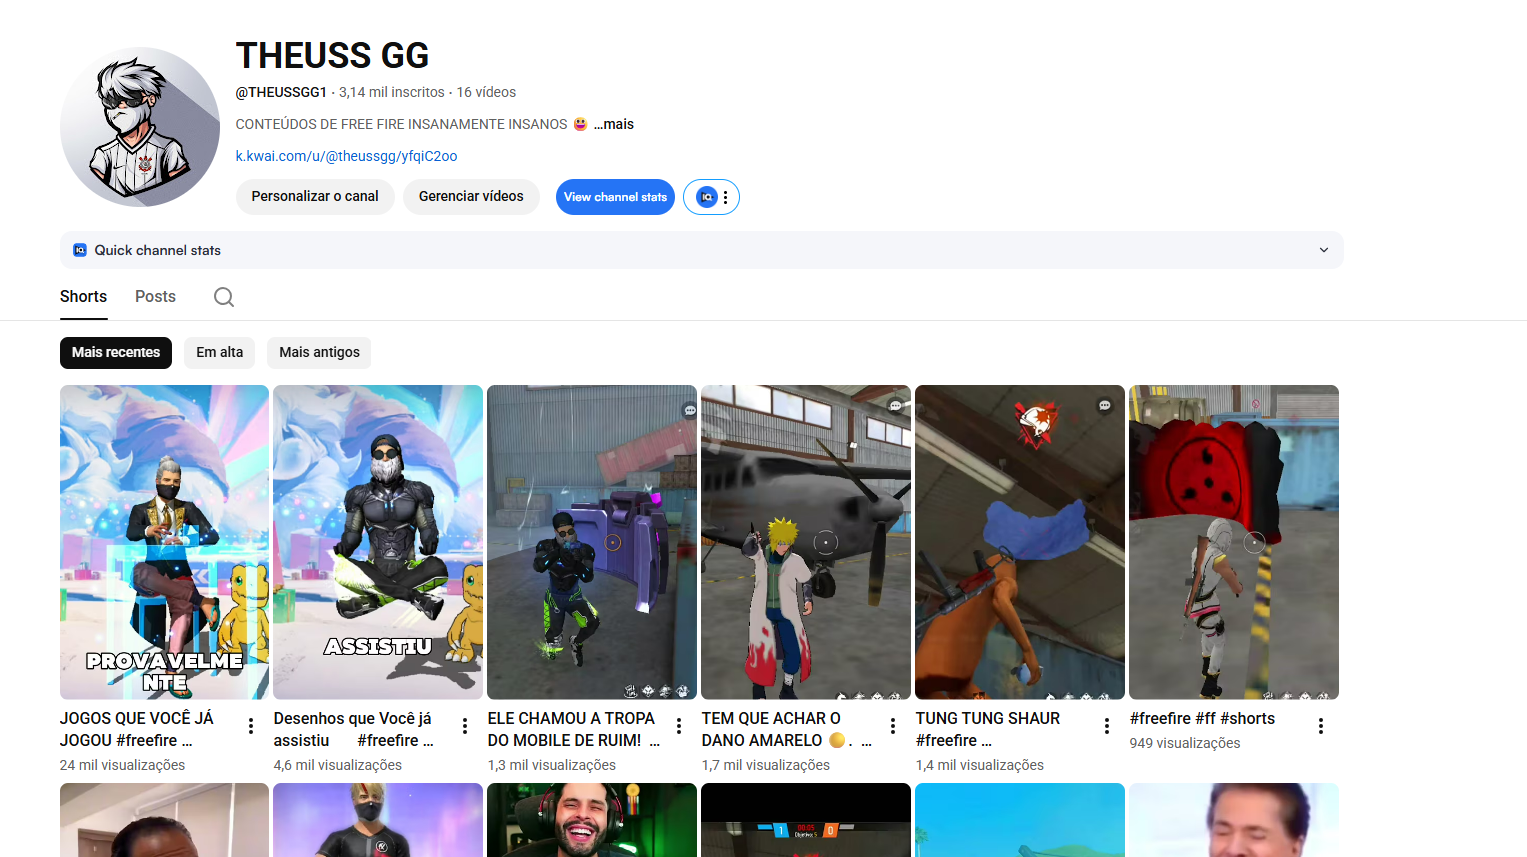Open 'TUNG TUNG SHAUR #freefire' title
The height and width of the screenshot is (857, 1527).
[x=988, y=729]
